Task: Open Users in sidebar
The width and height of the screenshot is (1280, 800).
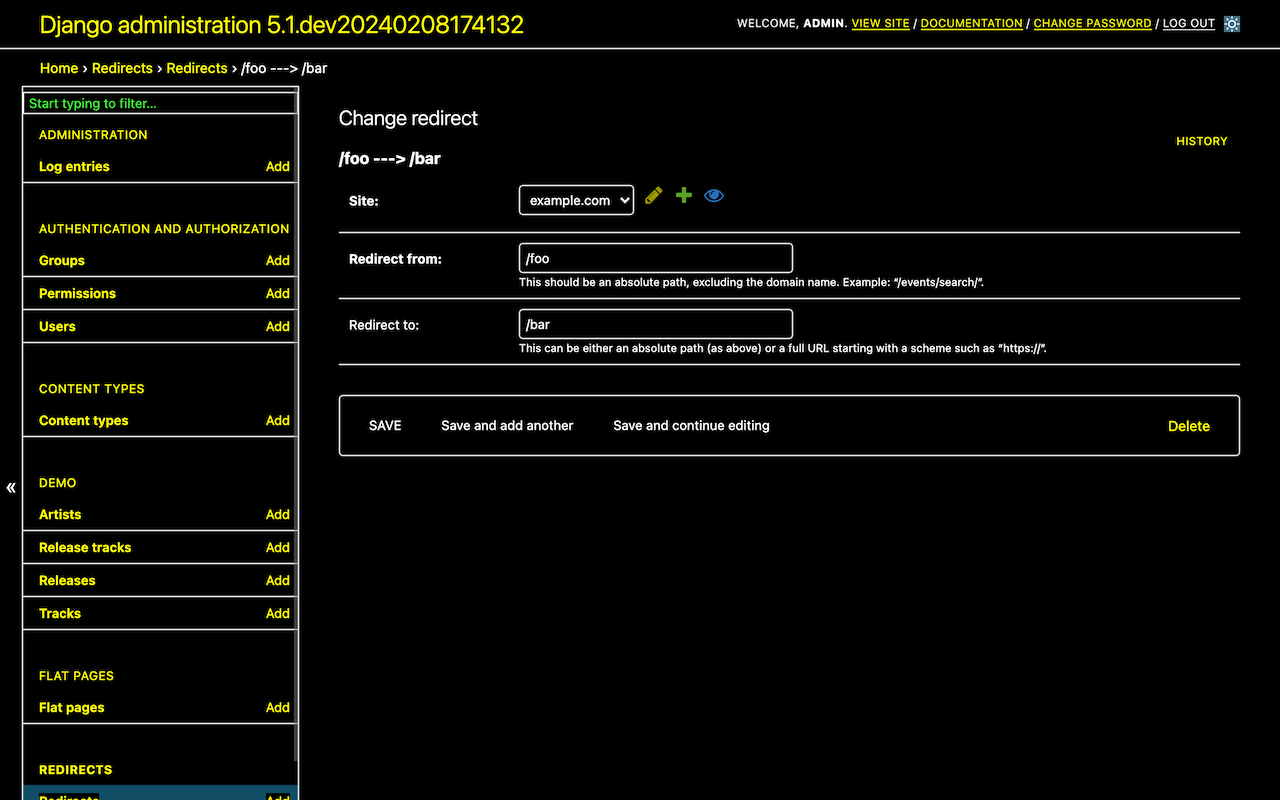Action: (x=57, y=326)
